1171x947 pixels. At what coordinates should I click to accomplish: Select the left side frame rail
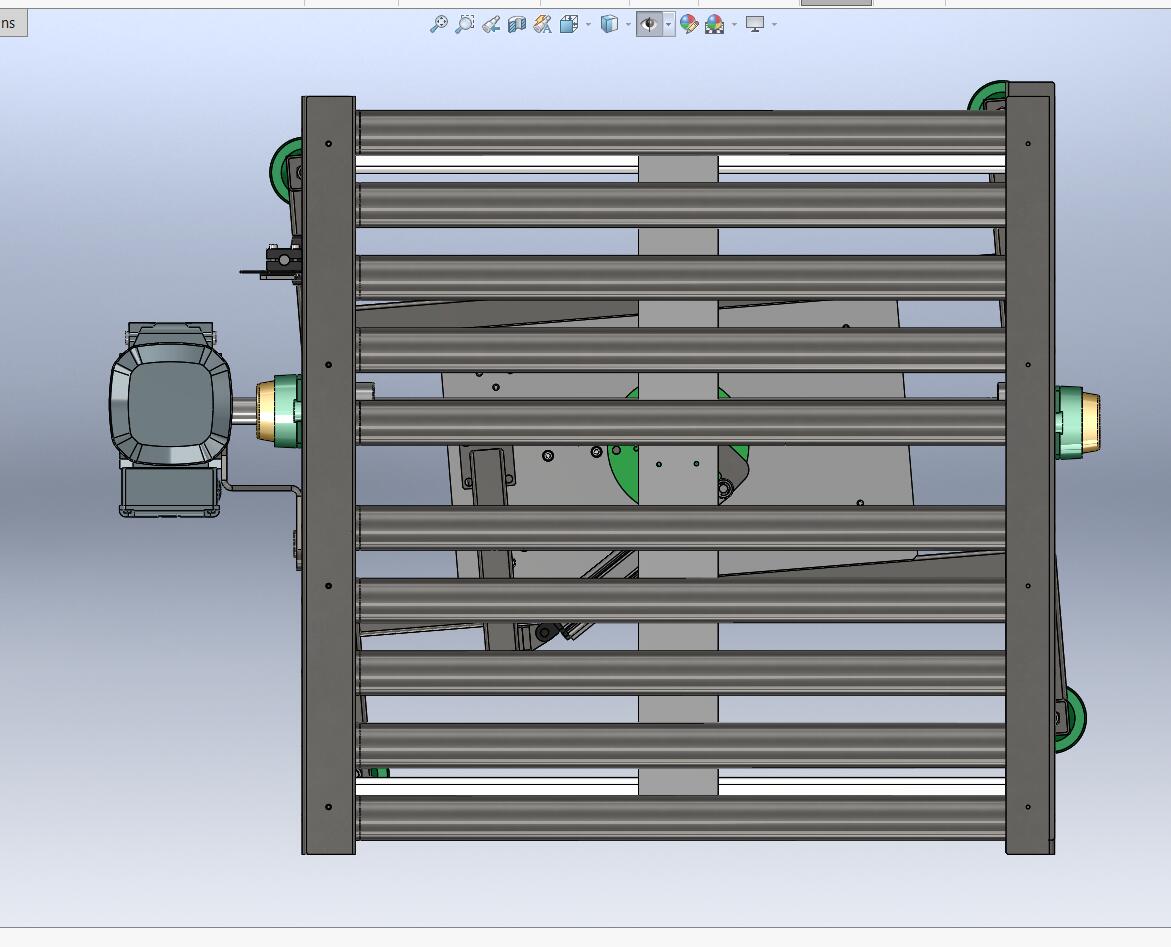(329, 475)
